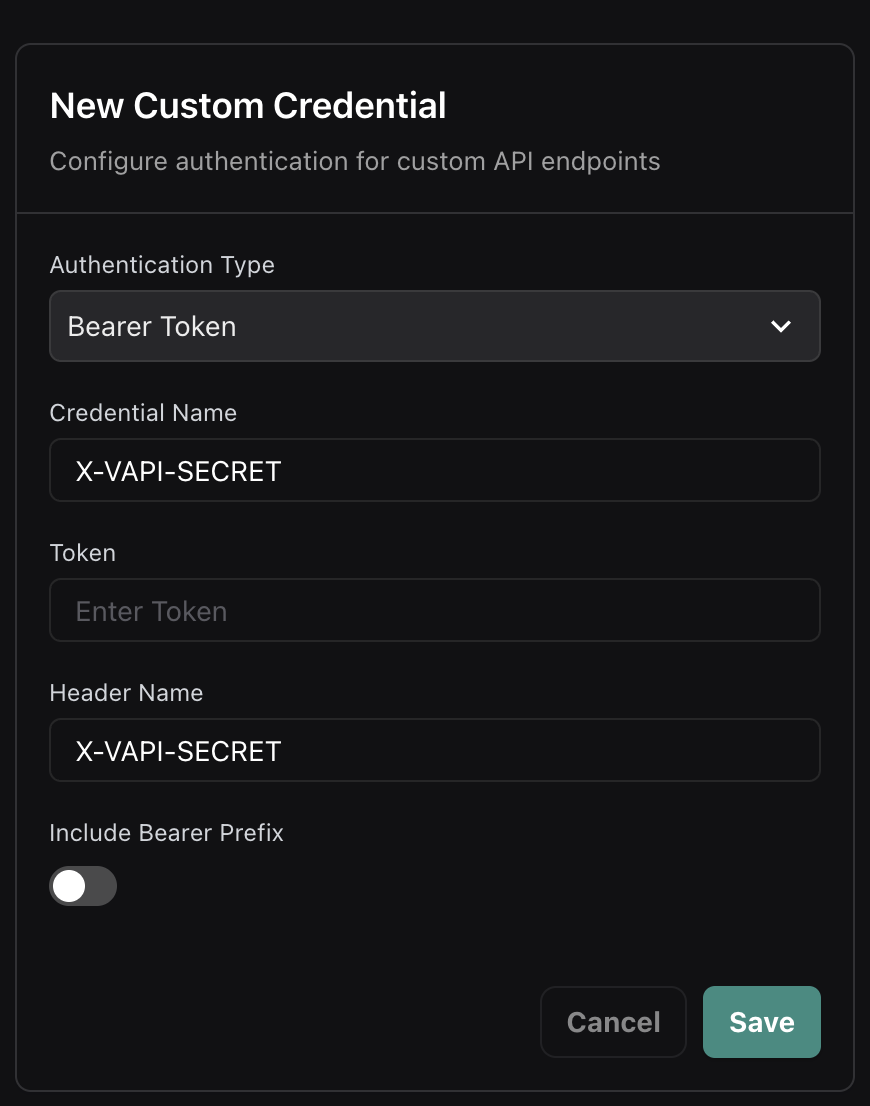Click the Credential Name field

[435, 470]
